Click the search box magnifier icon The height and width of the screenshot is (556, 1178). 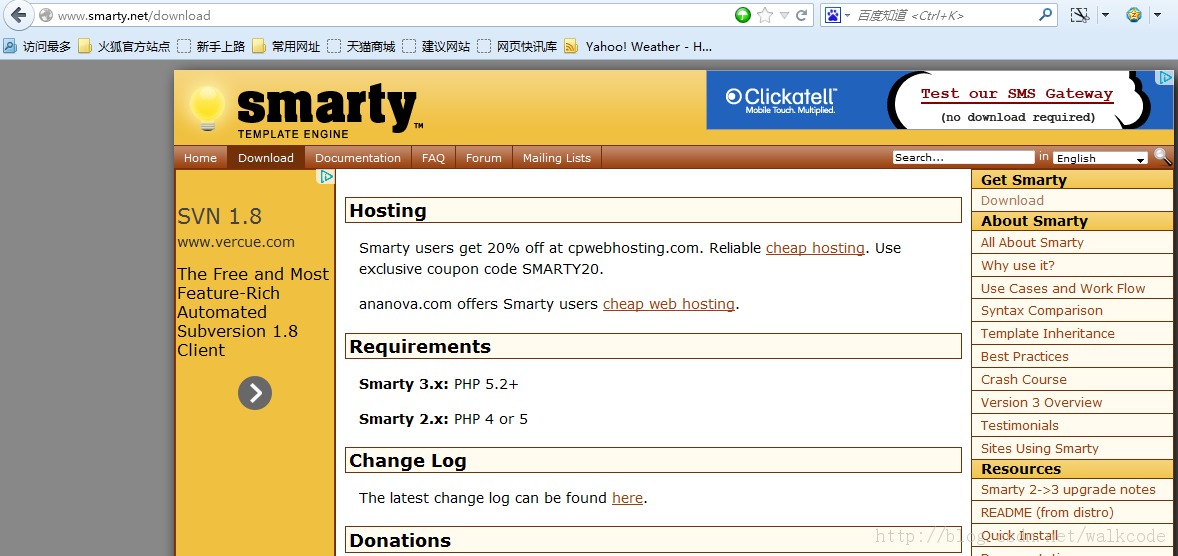coord(1046,14)
